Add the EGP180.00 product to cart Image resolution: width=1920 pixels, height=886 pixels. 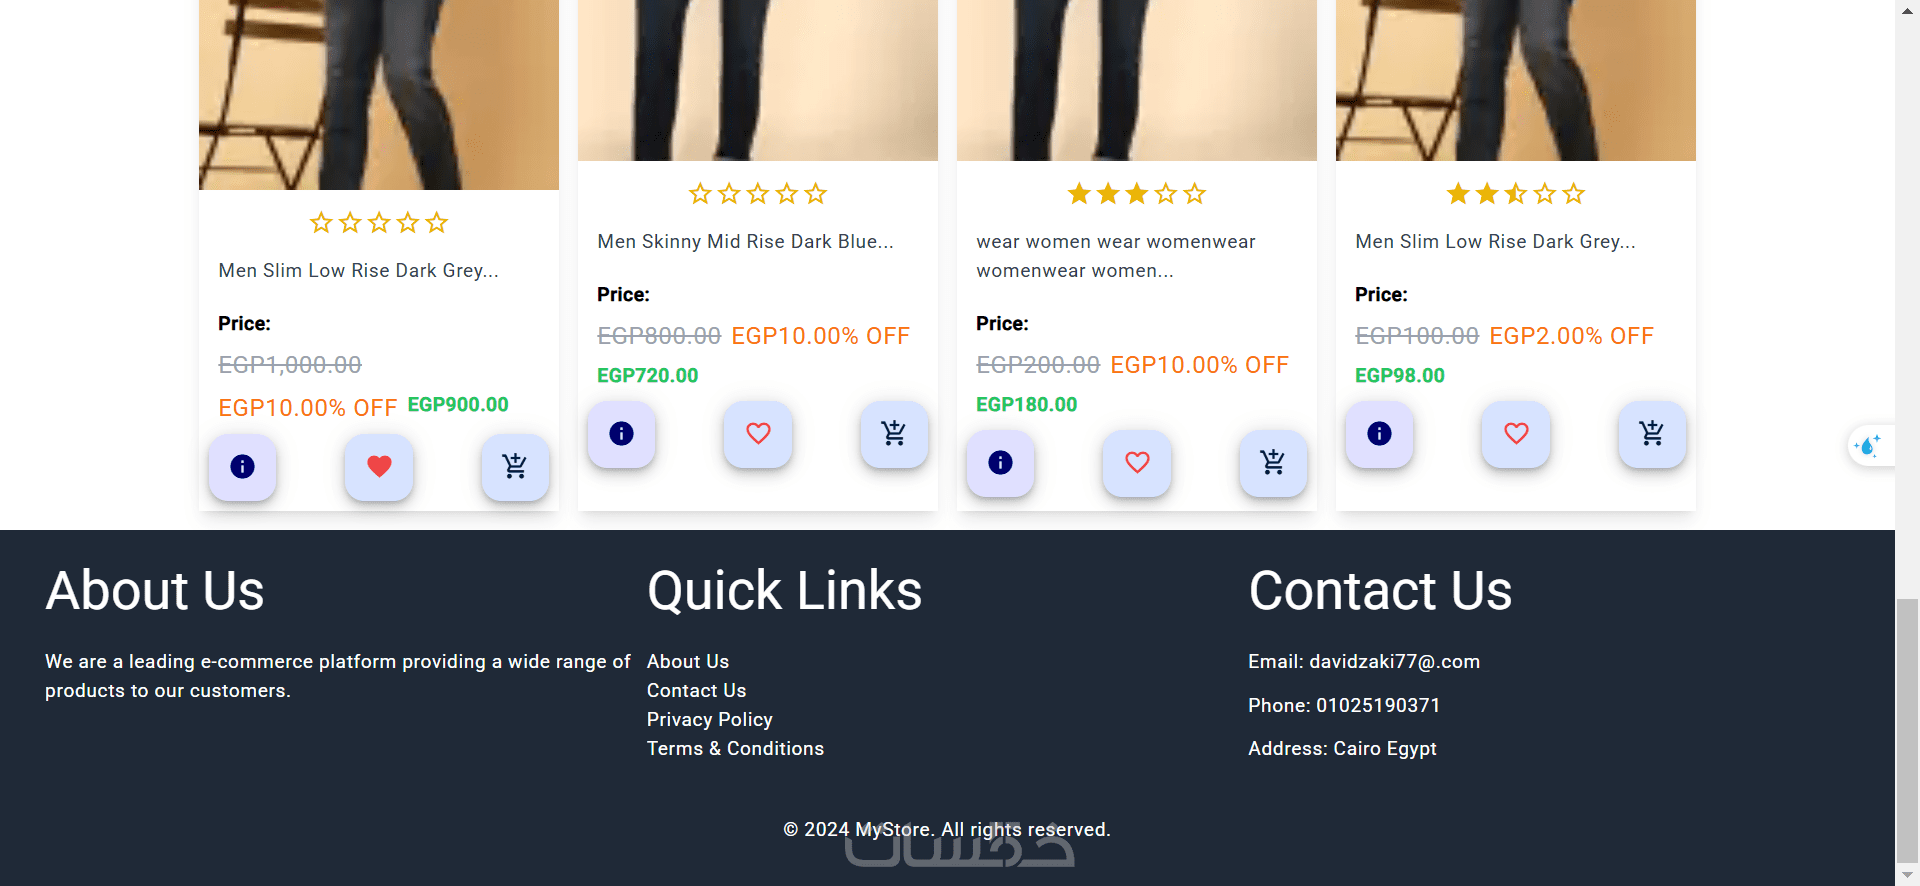coord(1273,463)
